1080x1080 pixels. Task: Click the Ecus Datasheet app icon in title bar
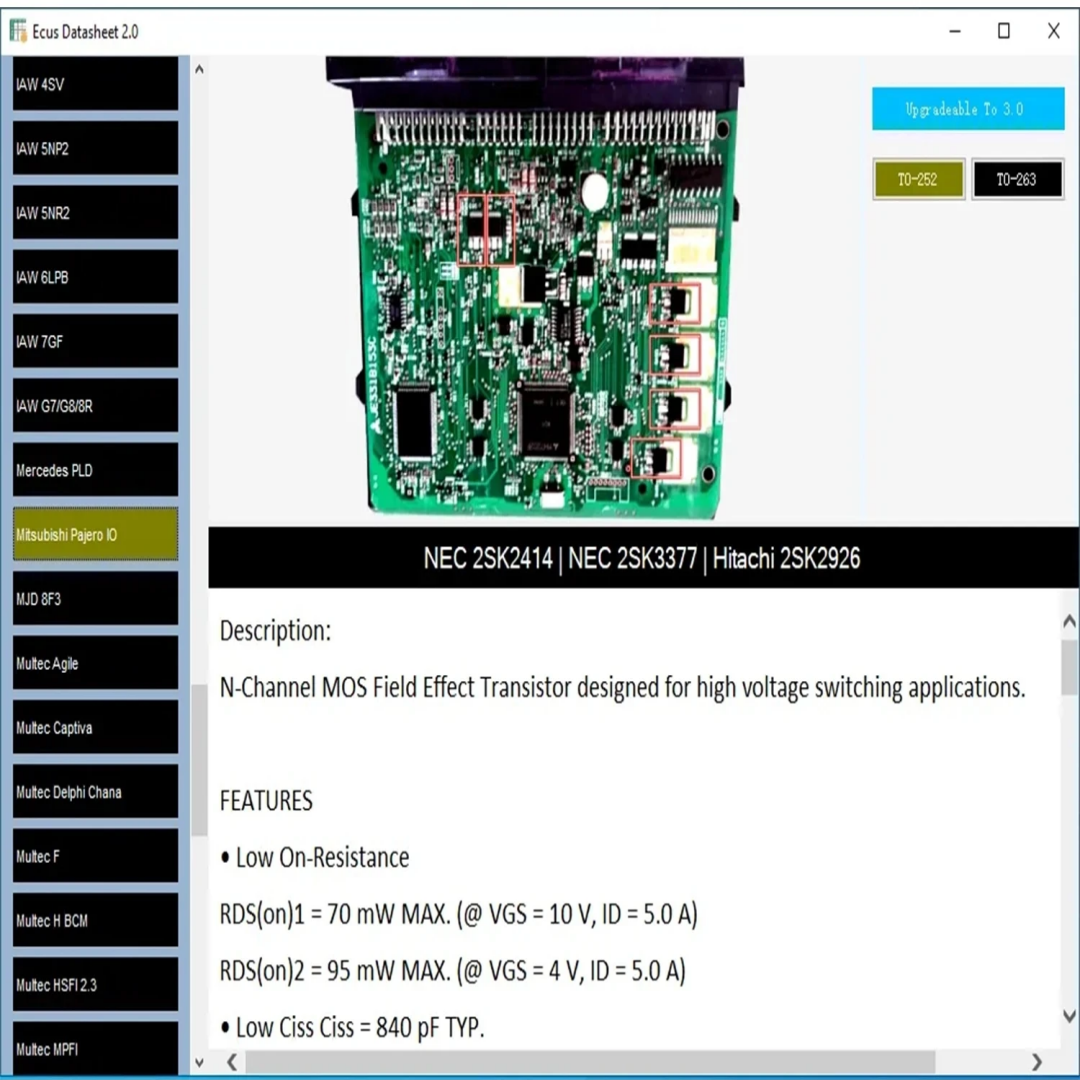18,31
